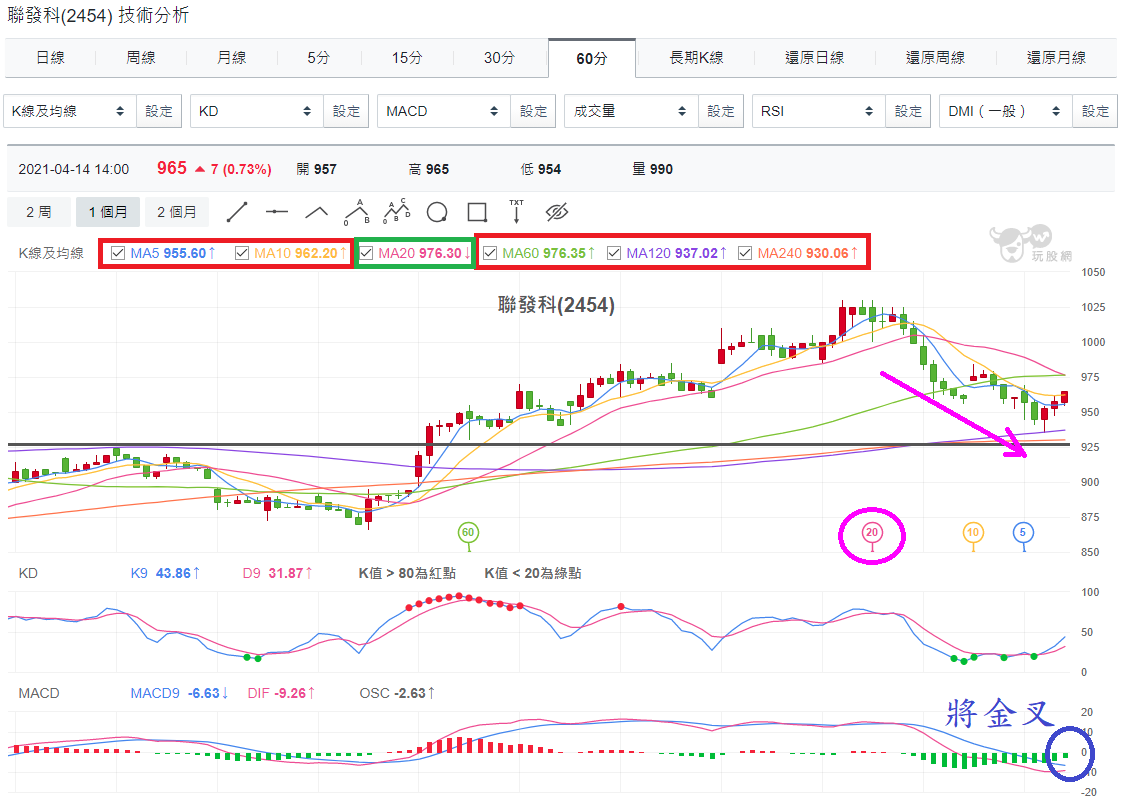This screenshot has height=800, width=1125.
Task: Uncheck the MA5 moving average checkbox
Action: [118, 253]
